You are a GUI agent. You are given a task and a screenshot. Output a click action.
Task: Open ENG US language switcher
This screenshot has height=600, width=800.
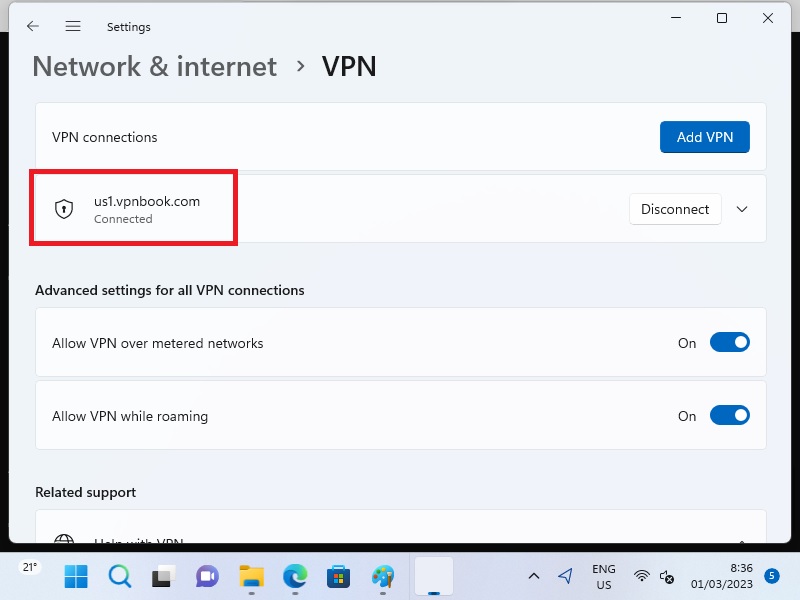603,576
